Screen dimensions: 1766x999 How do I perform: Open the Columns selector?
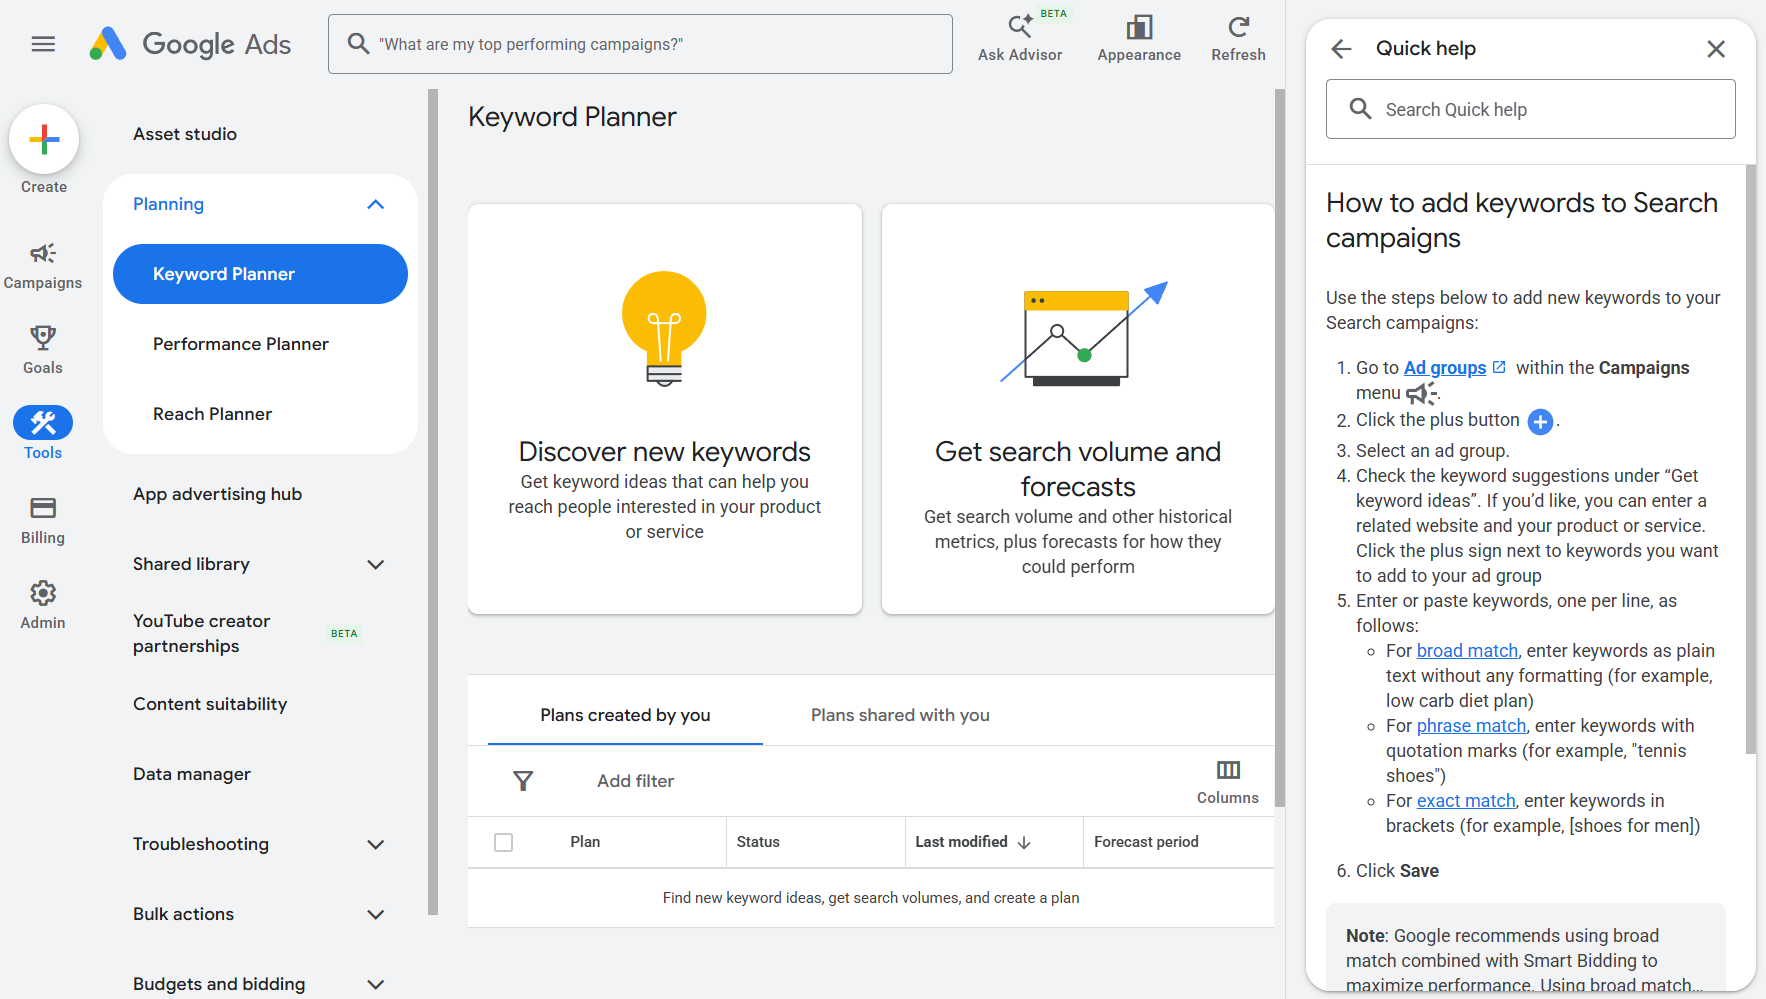(1228, 781)
